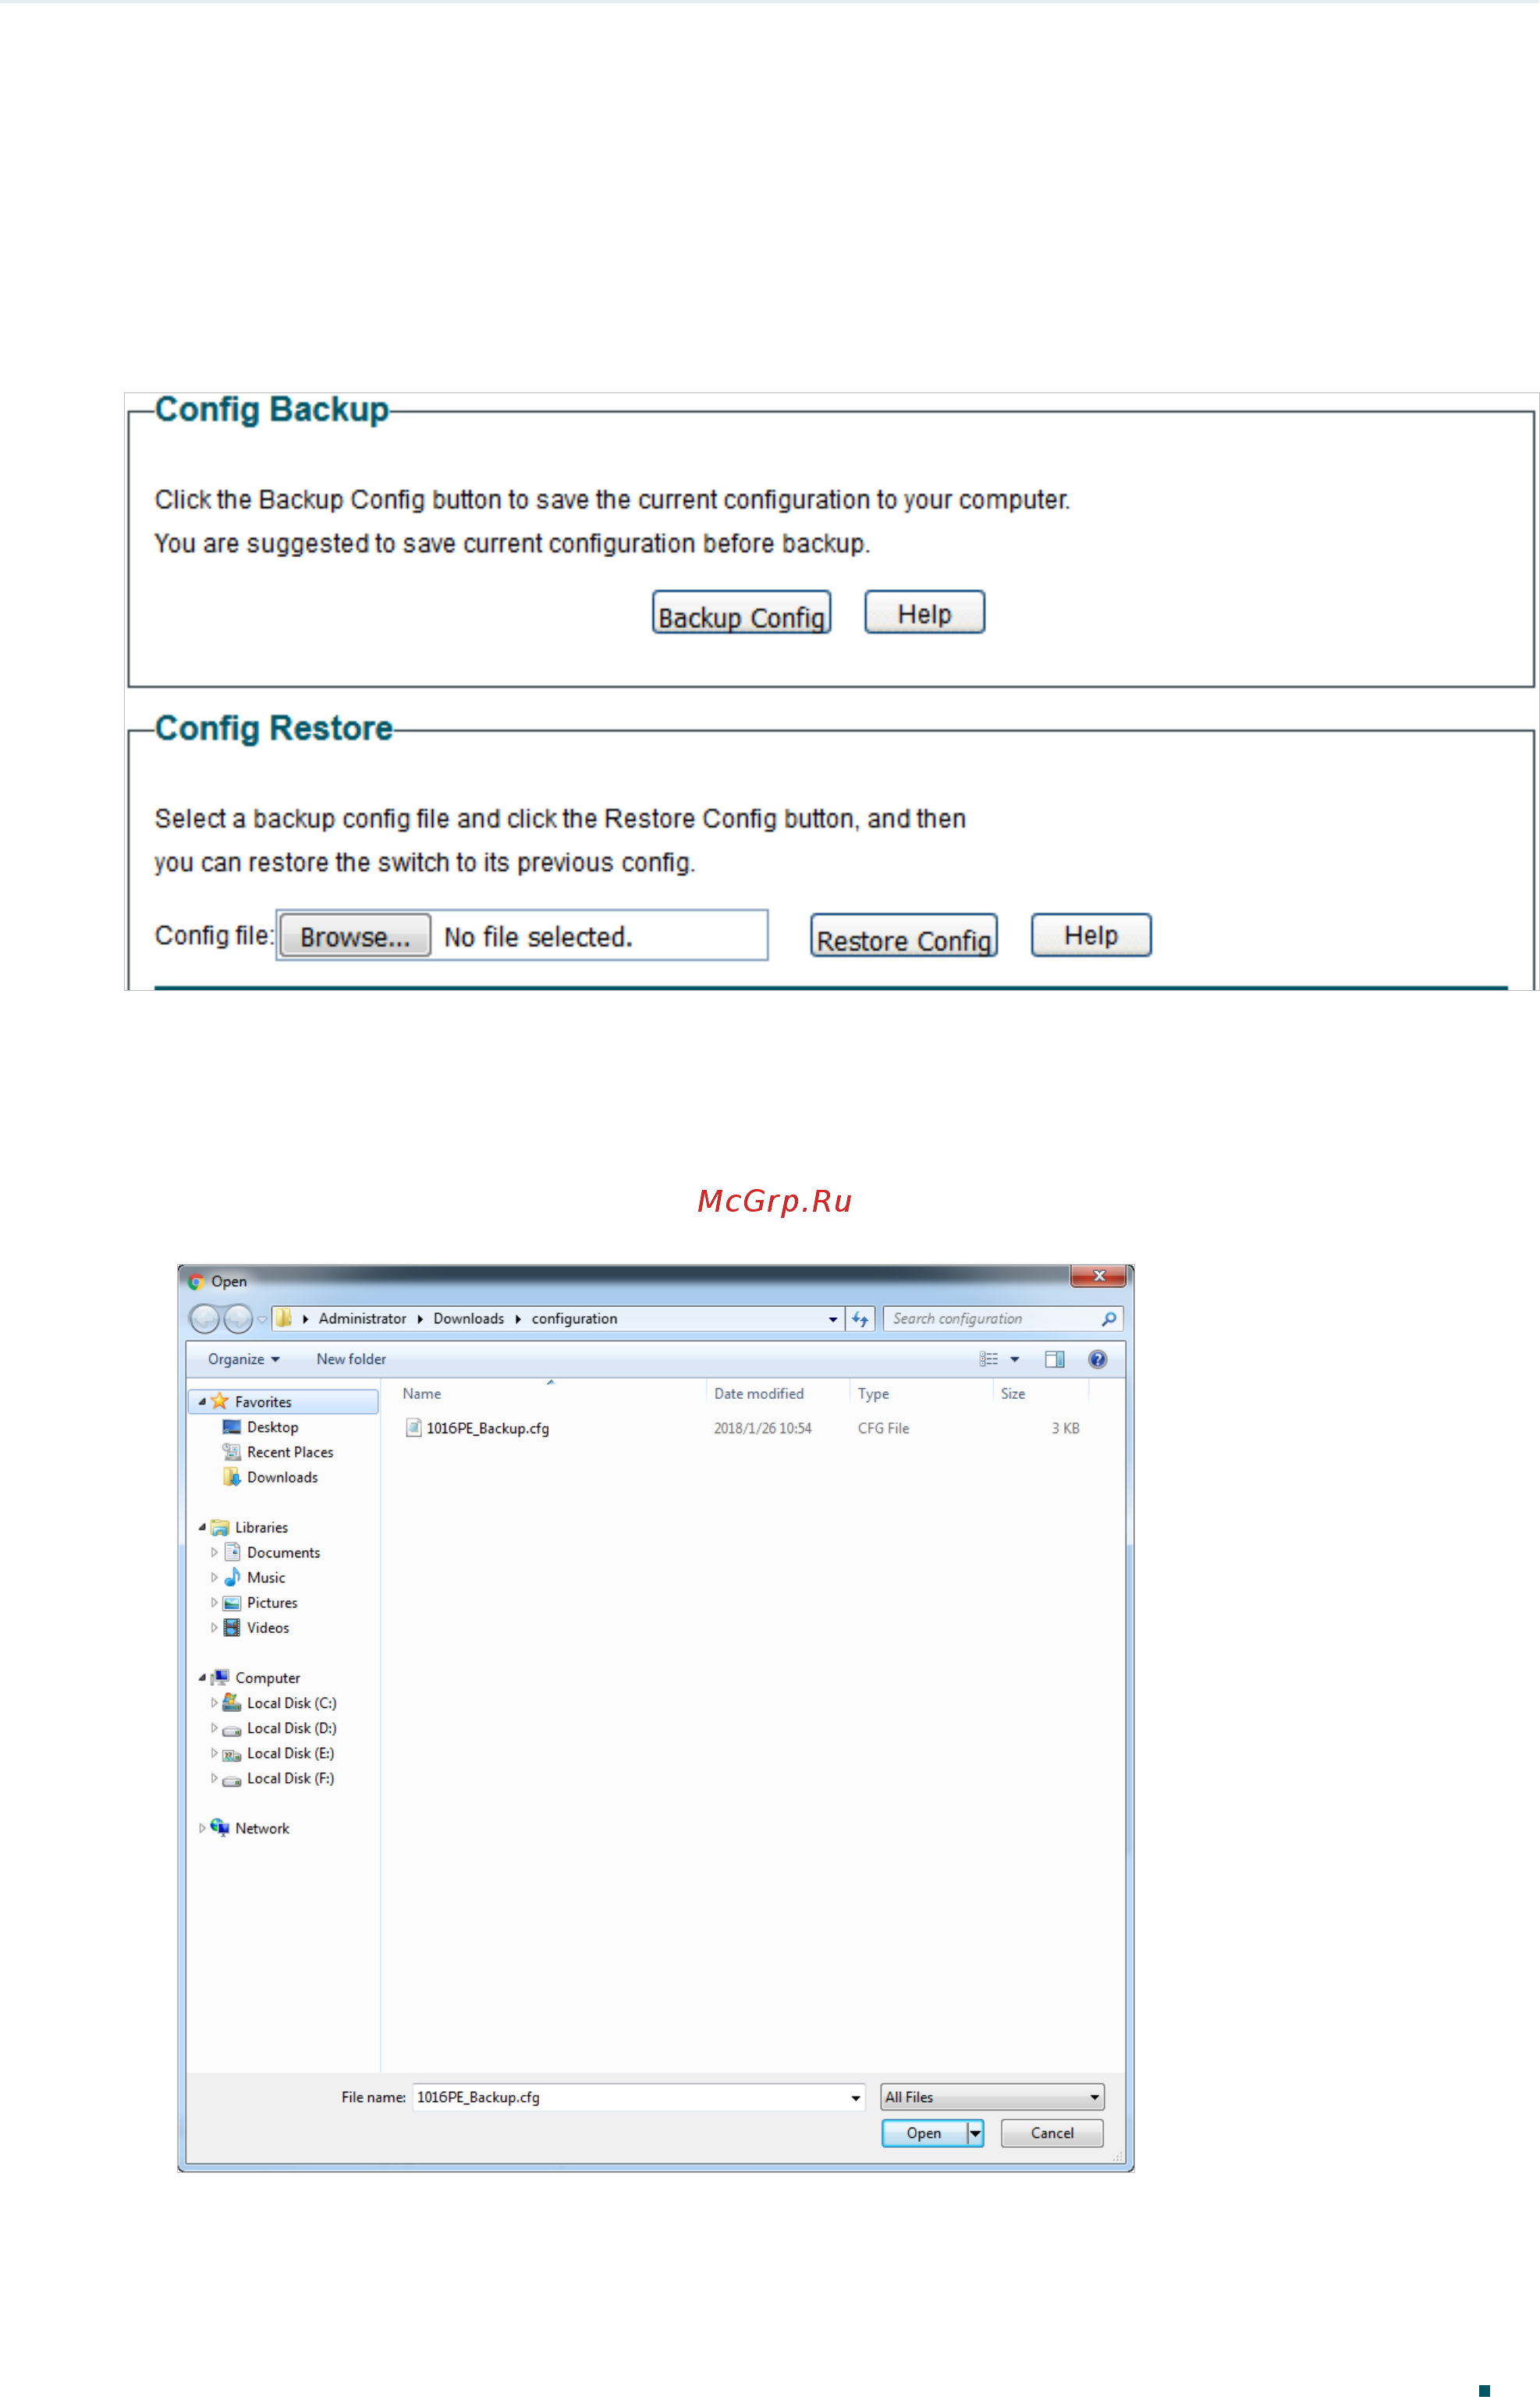
Task: Close the Open dialog window
Action: (x=1098, y=1275)
